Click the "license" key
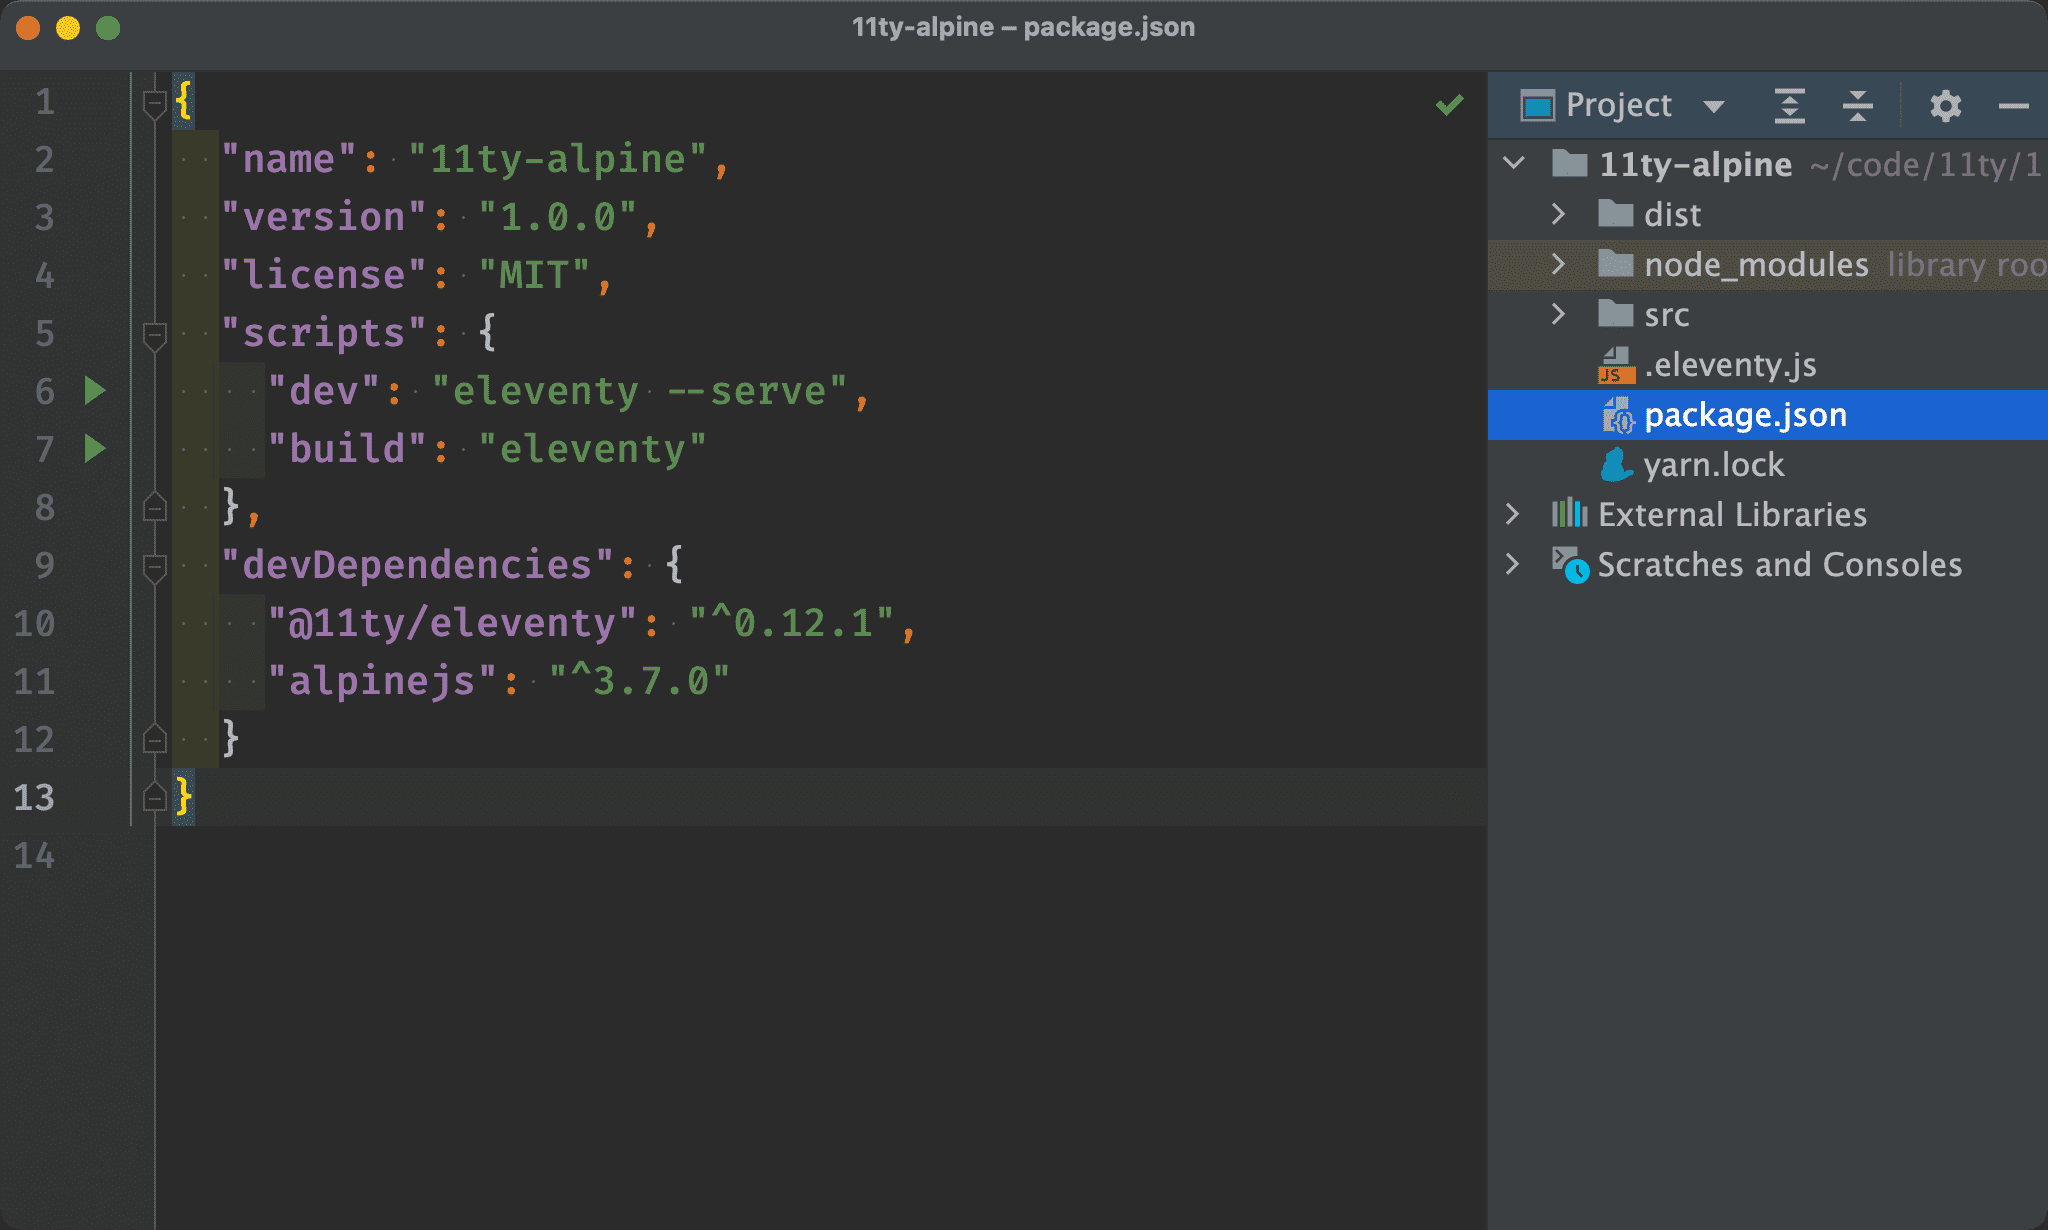The height and width of the screenshot is (1230, 2048). coord(324,275)
